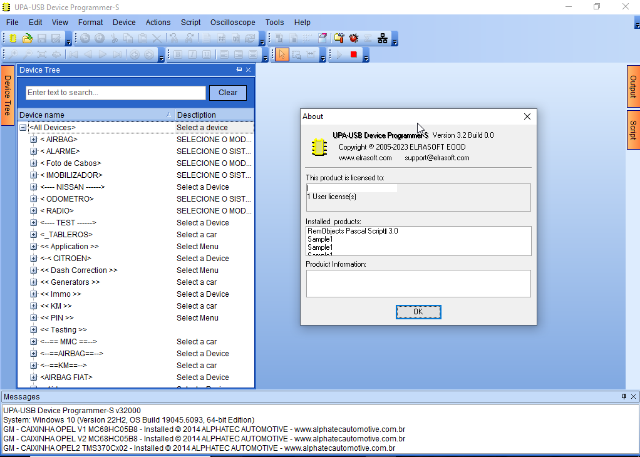Expand the < AIRBAG> tree node

pos(33,140)
